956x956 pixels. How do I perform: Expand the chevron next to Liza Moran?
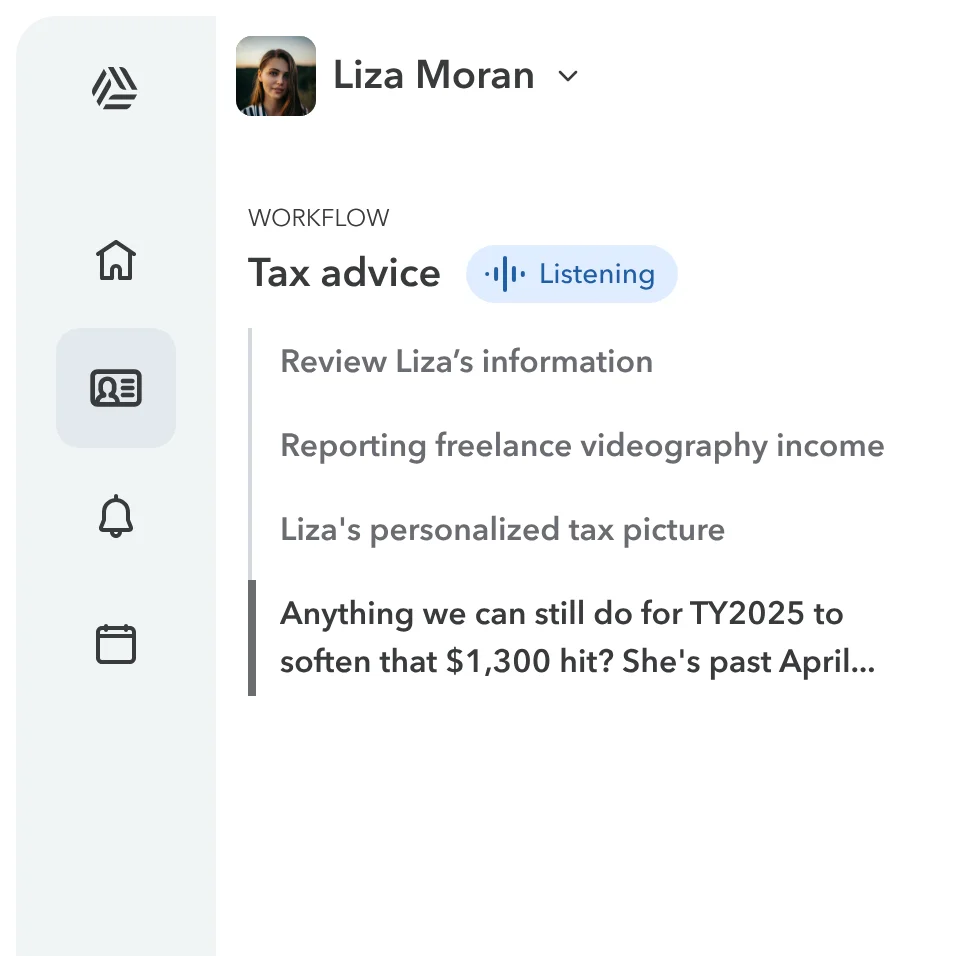coord(568,76)
